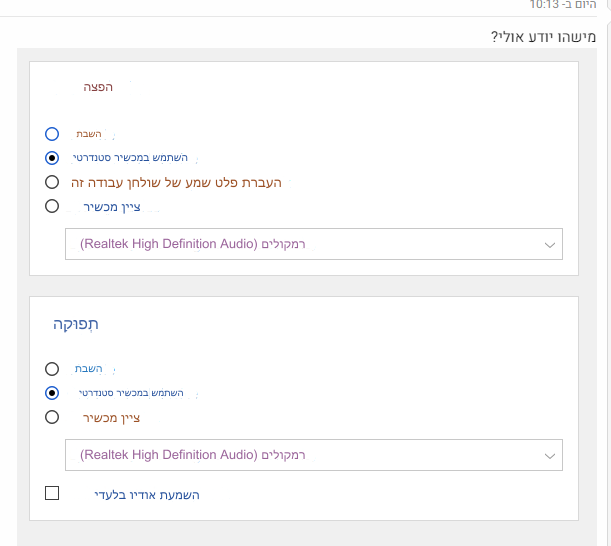Select the 'ציין מכשיר' radio button under תפוקה
The height and width of the screenshot is (546, 611).
tap(52, 417)
